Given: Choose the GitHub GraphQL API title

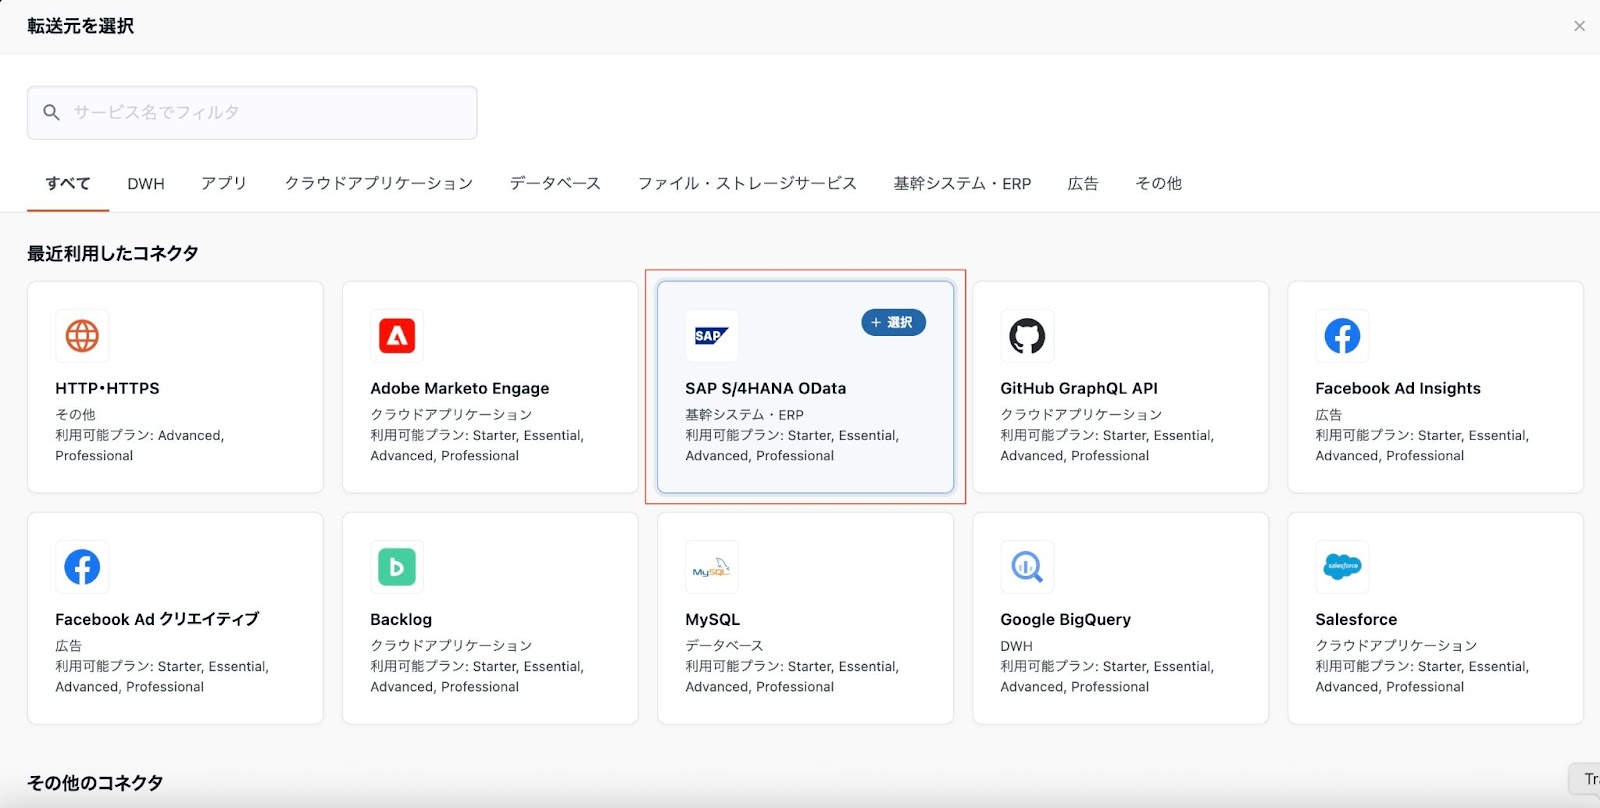Looking at the screenshot, I should pyautogui.click(x=1079, y=388).
